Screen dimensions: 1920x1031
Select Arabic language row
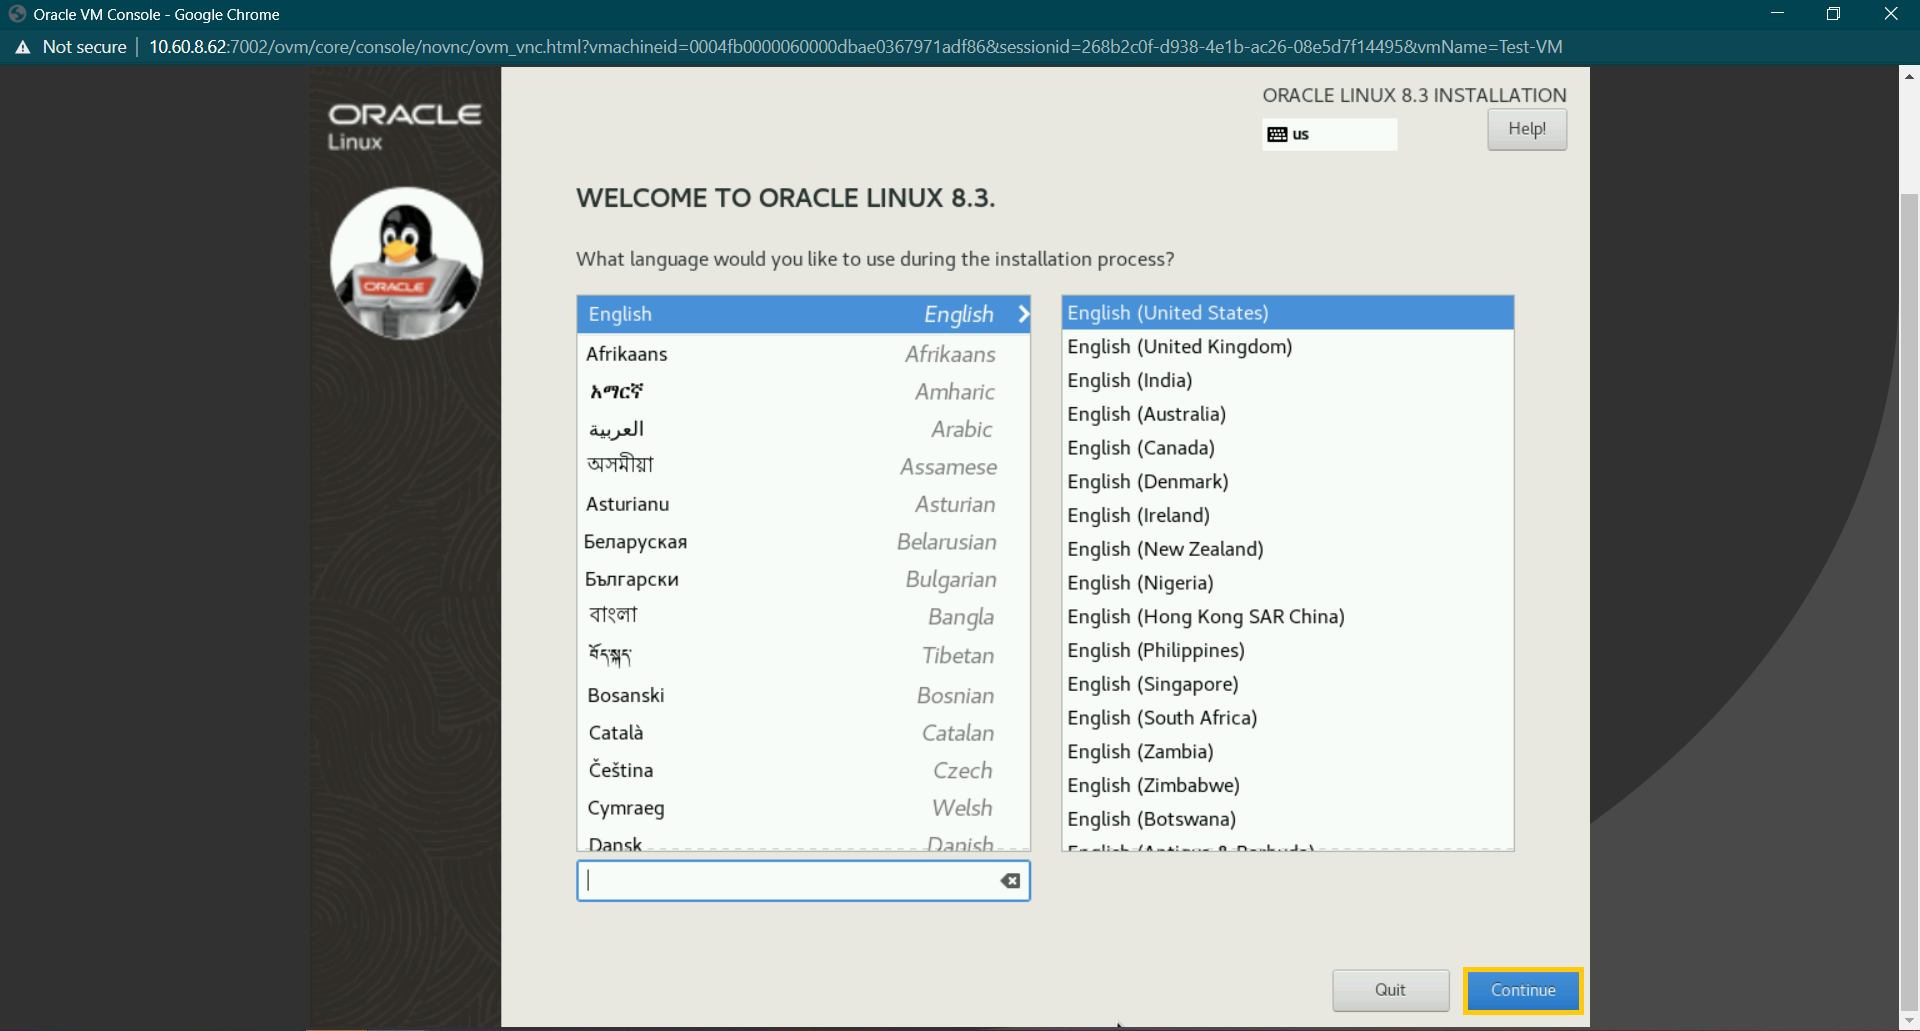[804, 429]
